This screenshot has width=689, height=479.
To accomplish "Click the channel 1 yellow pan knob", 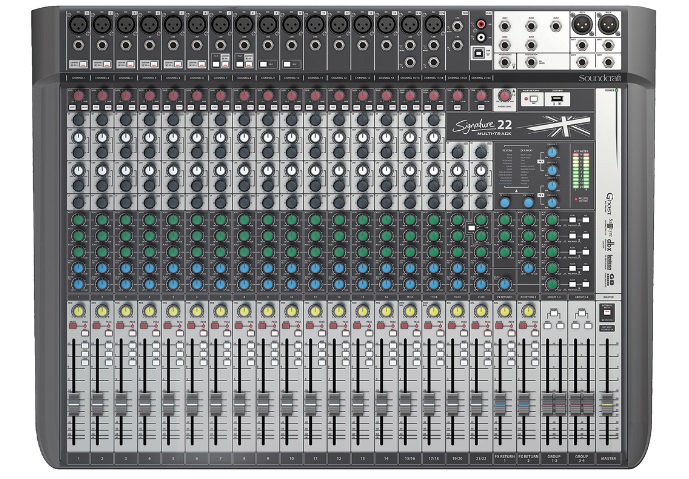I will [x=77, y=311].
